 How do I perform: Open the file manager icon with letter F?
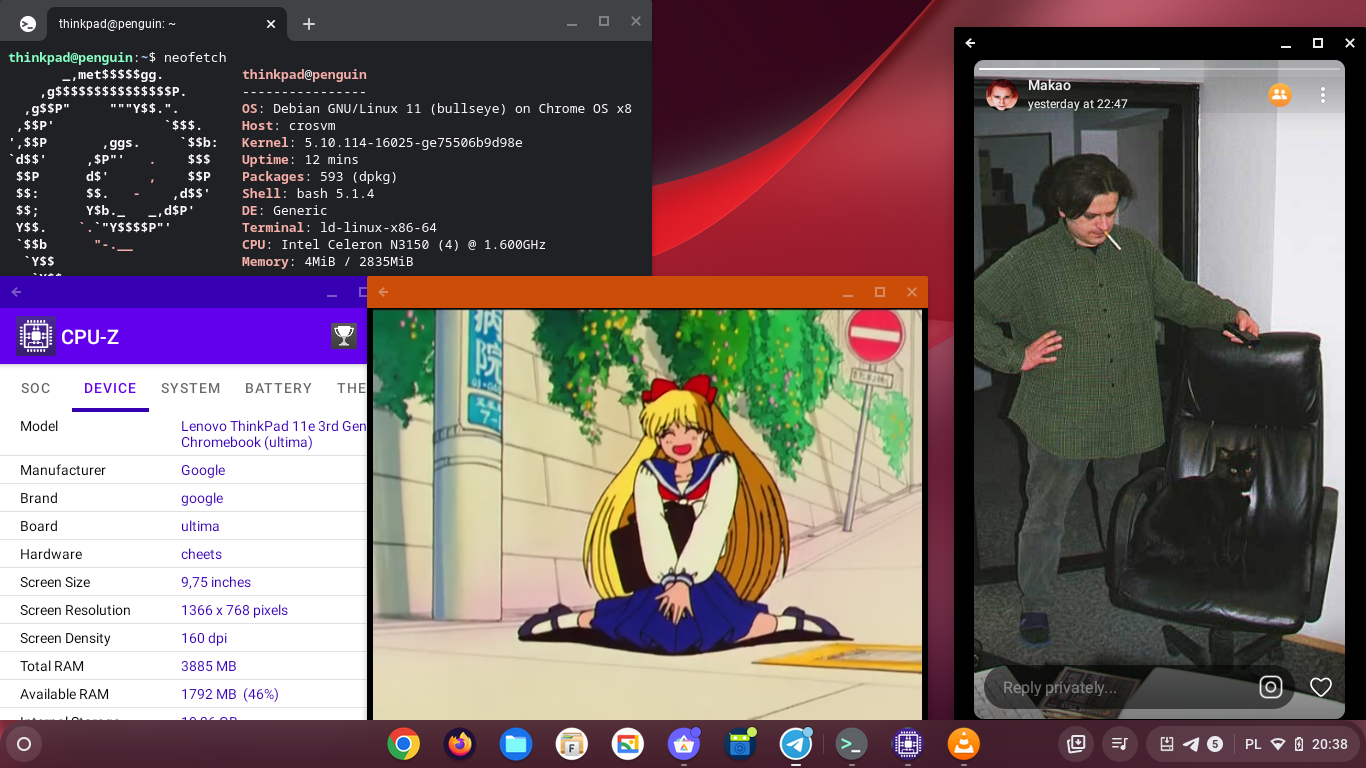tap(572, 744)
